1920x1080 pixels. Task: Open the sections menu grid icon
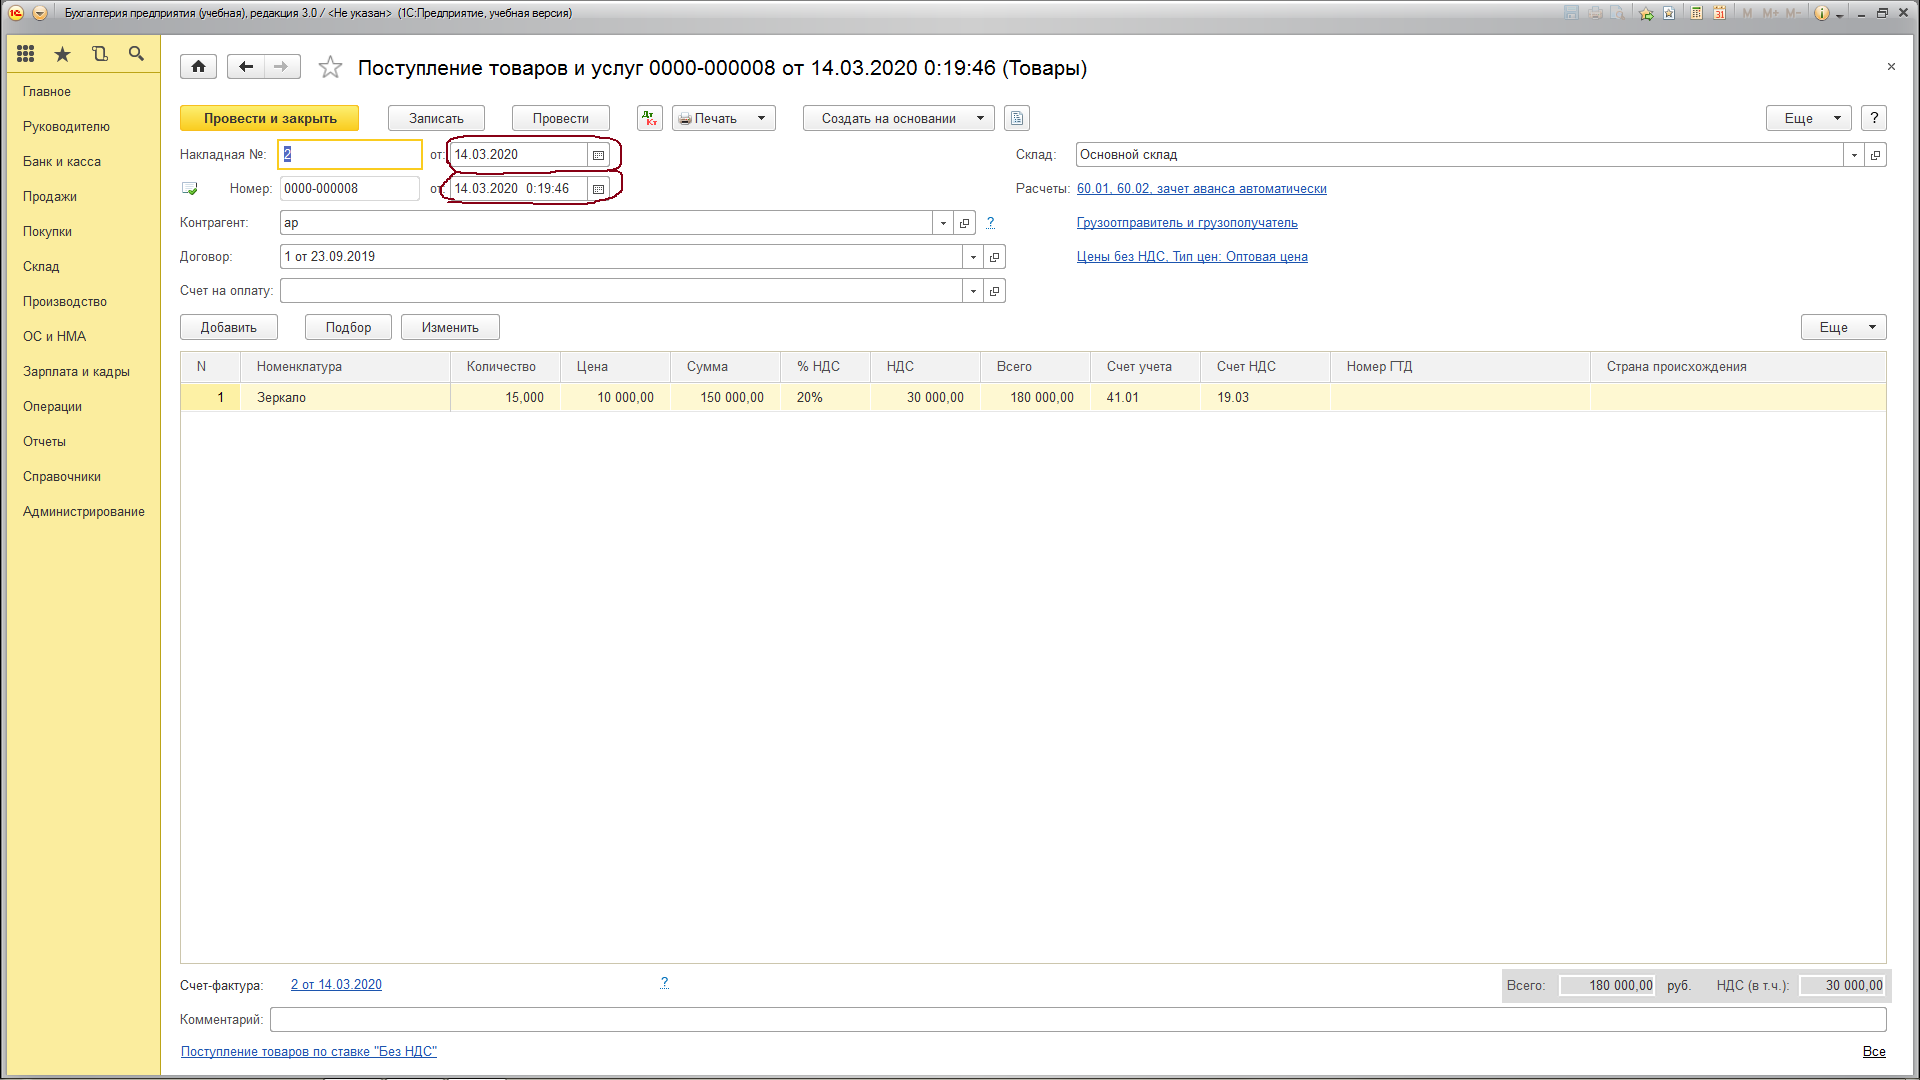26,54
